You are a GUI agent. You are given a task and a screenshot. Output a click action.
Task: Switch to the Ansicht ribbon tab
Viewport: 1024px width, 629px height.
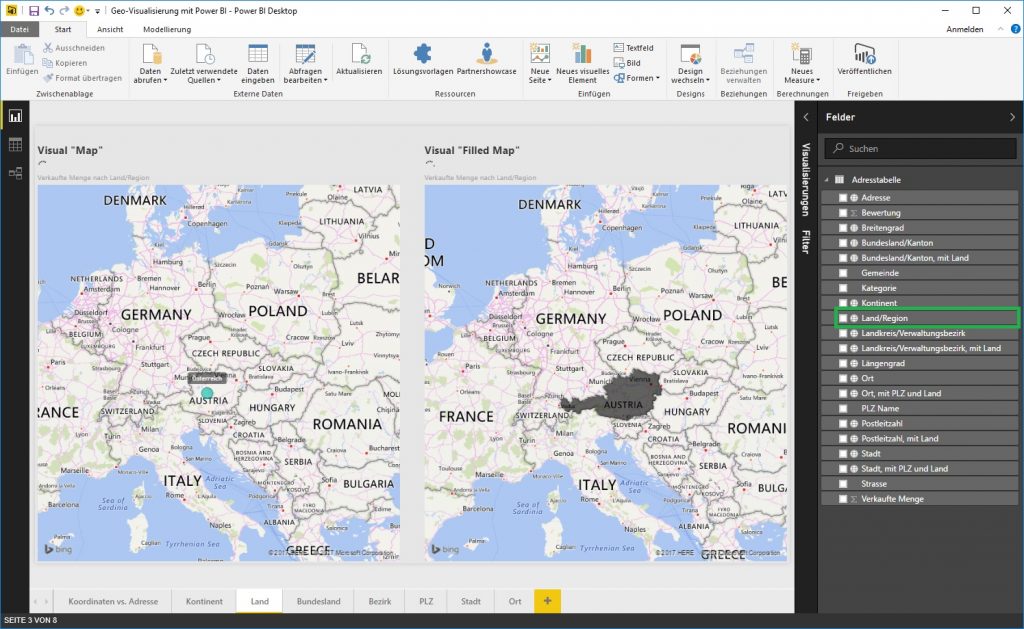point(110,29)
